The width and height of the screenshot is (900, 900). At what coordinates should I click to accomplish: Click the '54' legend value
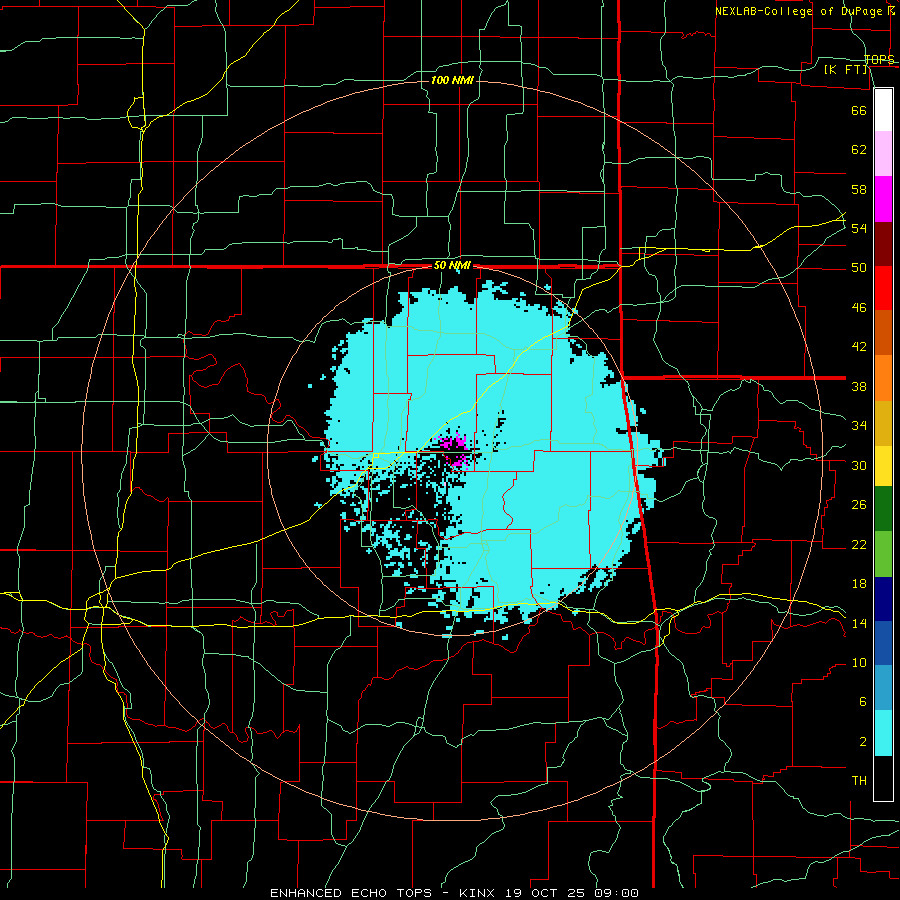[859, 228]
